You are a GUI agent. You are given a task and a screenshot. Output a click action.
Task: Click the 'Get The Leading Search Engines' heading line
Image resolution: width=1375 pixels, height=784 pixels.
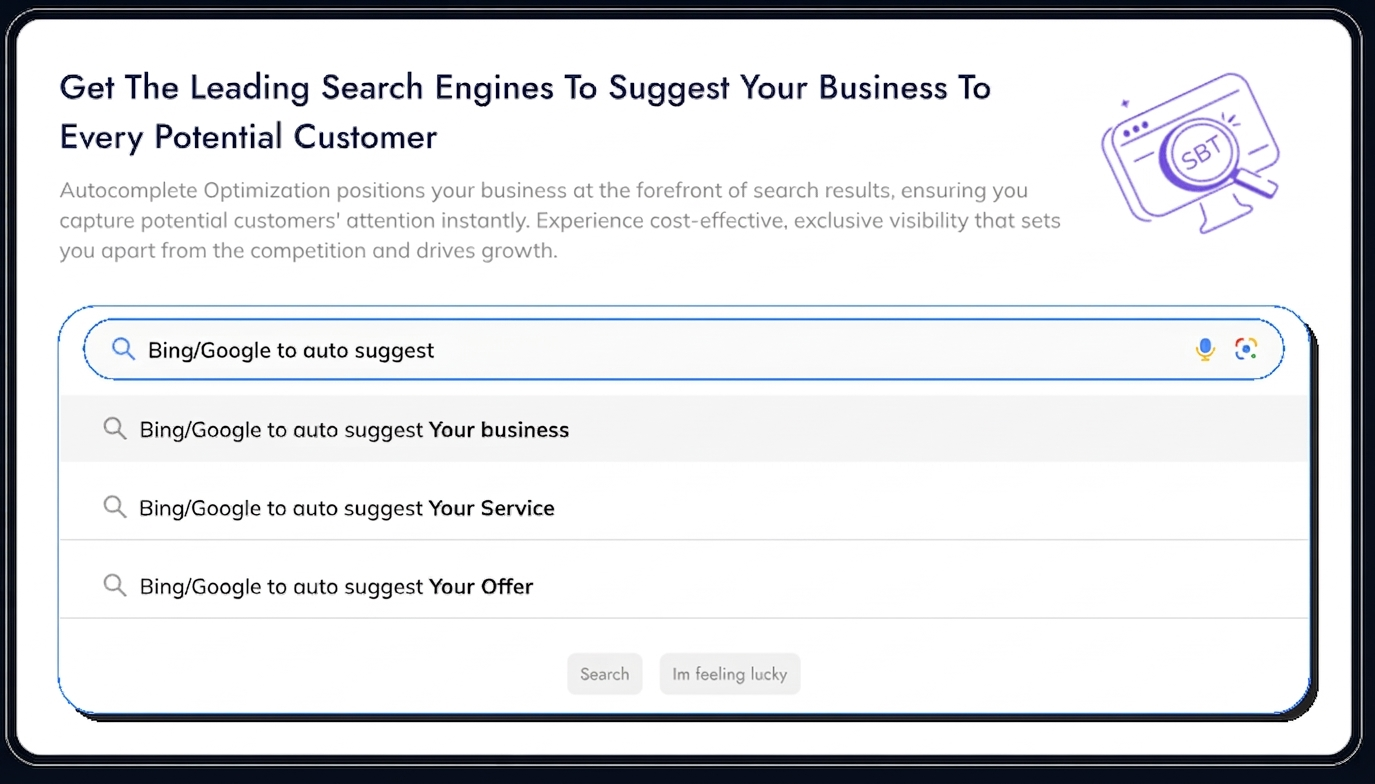pyautogui.click(x=525, y=88)
